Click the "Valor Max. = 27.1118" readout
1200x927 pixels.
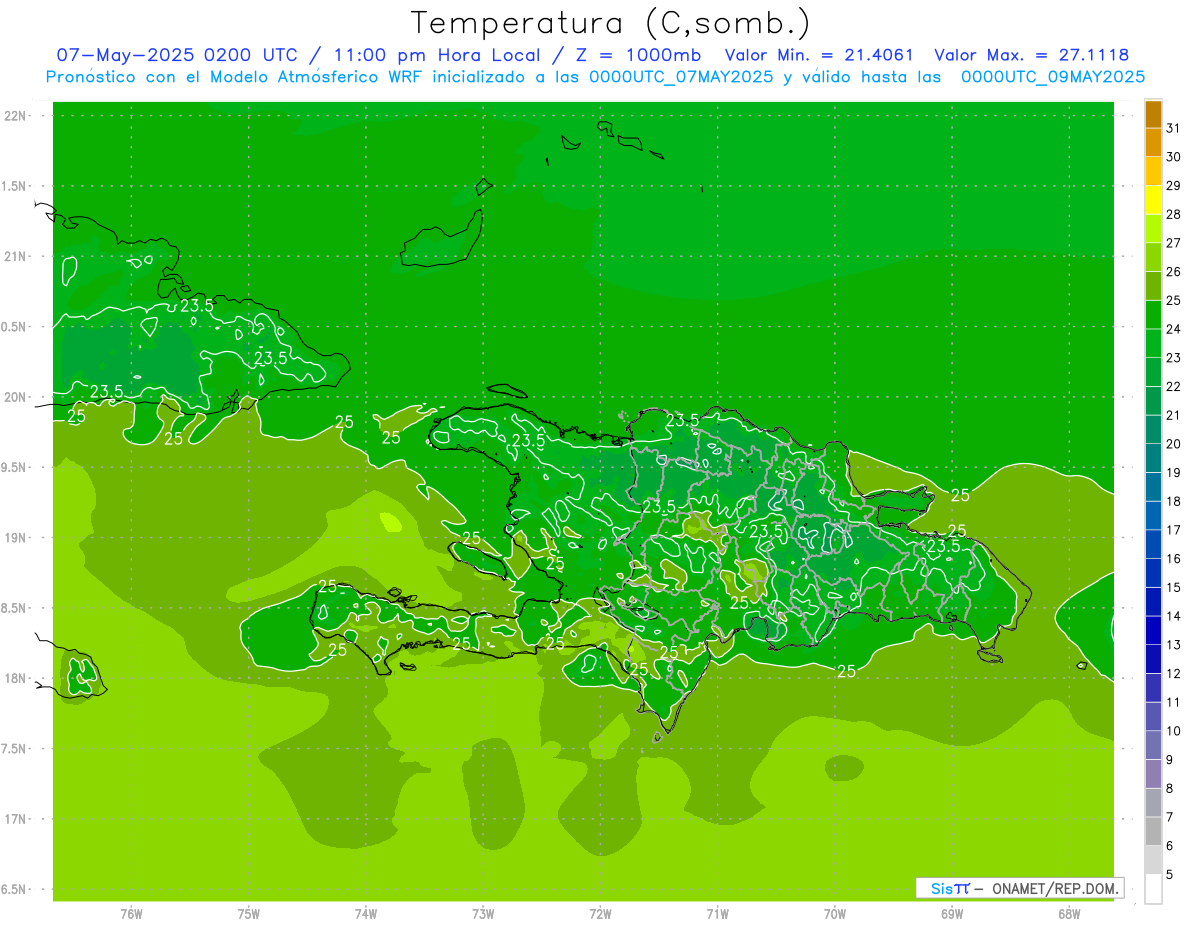tap(1031, 55)
